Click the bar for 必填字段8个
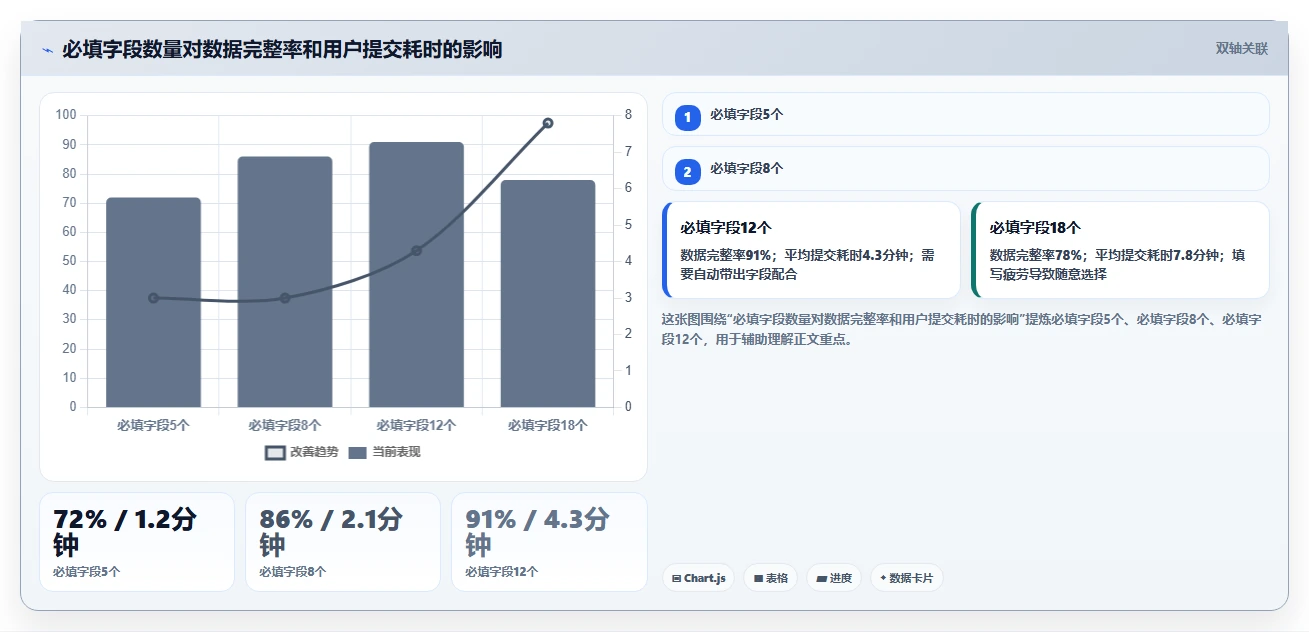Image resolution: width=1309 pixels, height=632 pixels. tap(285, 282)
